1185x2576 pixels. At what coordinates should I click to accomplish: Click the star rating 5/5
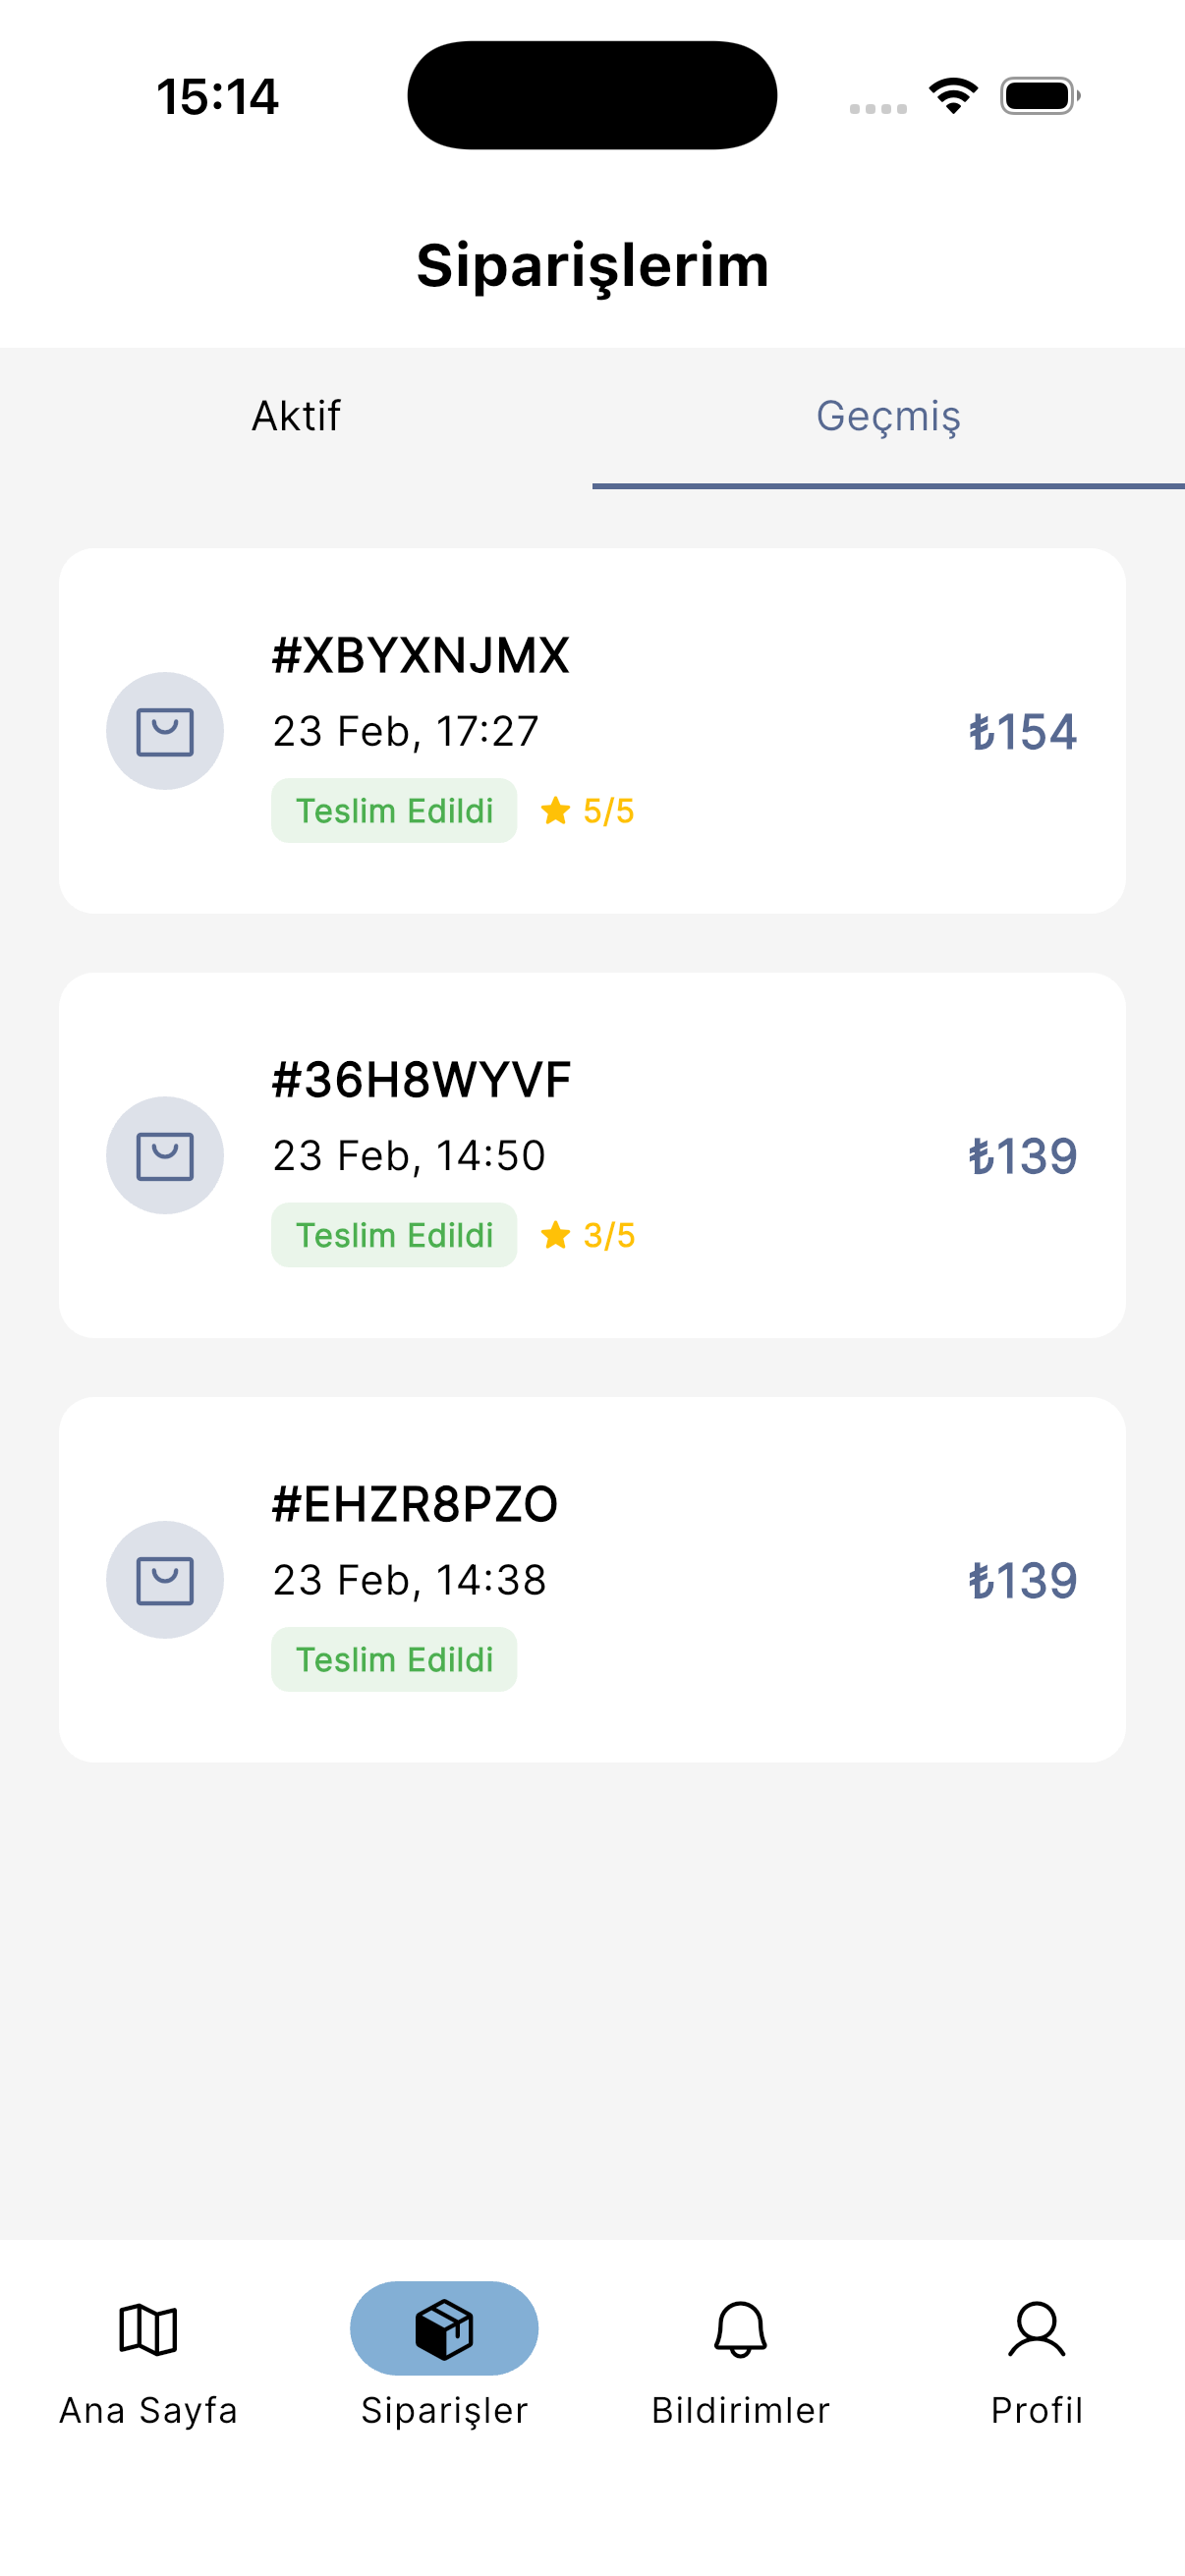coord(588,811)
